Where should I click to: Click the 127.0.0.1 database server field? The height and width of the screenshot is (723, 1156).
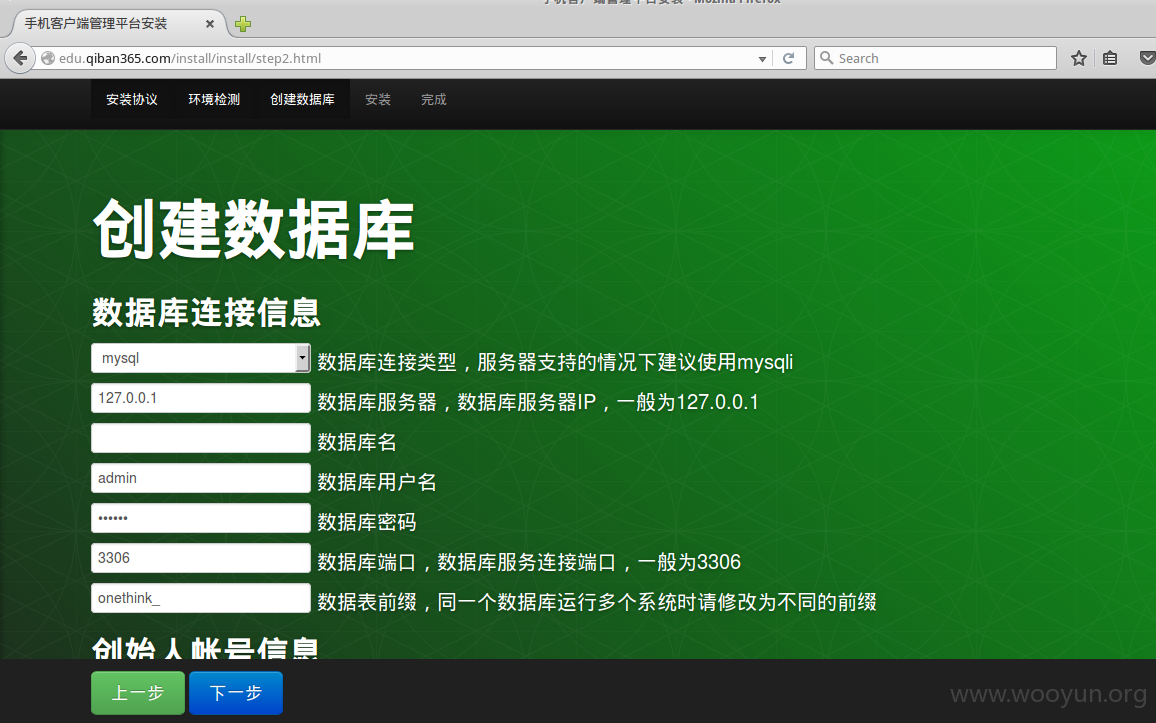[201, 398]
